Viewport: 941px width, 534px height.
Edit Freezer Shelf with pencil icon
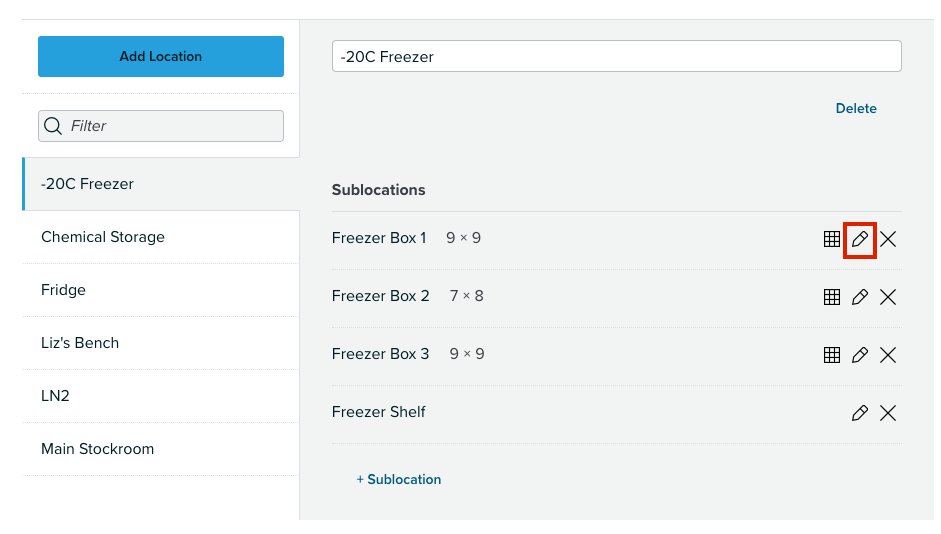(859, 413)
